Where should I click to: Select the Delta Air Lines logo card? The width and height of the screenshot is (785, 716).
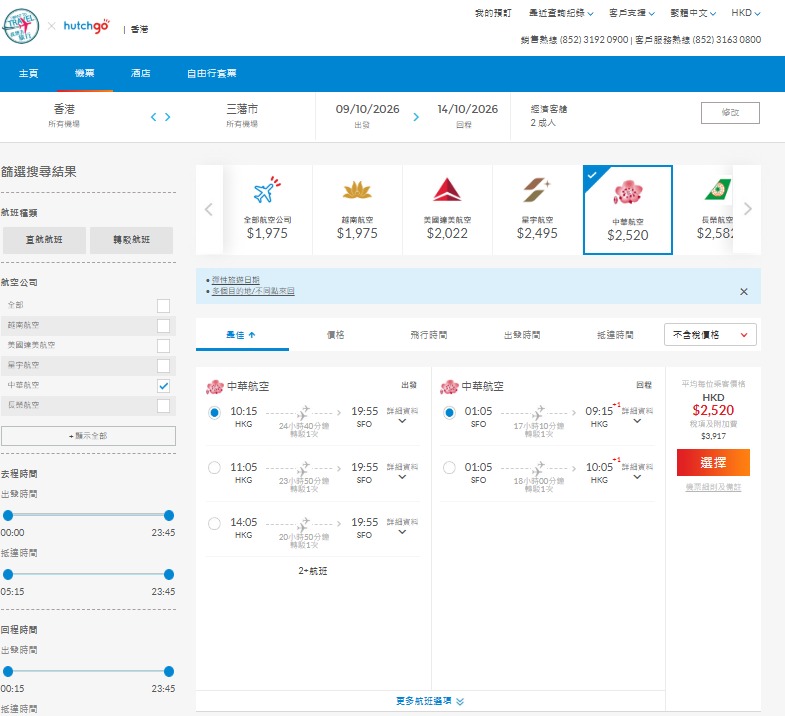pyautogui.click(x=447, y=210)
